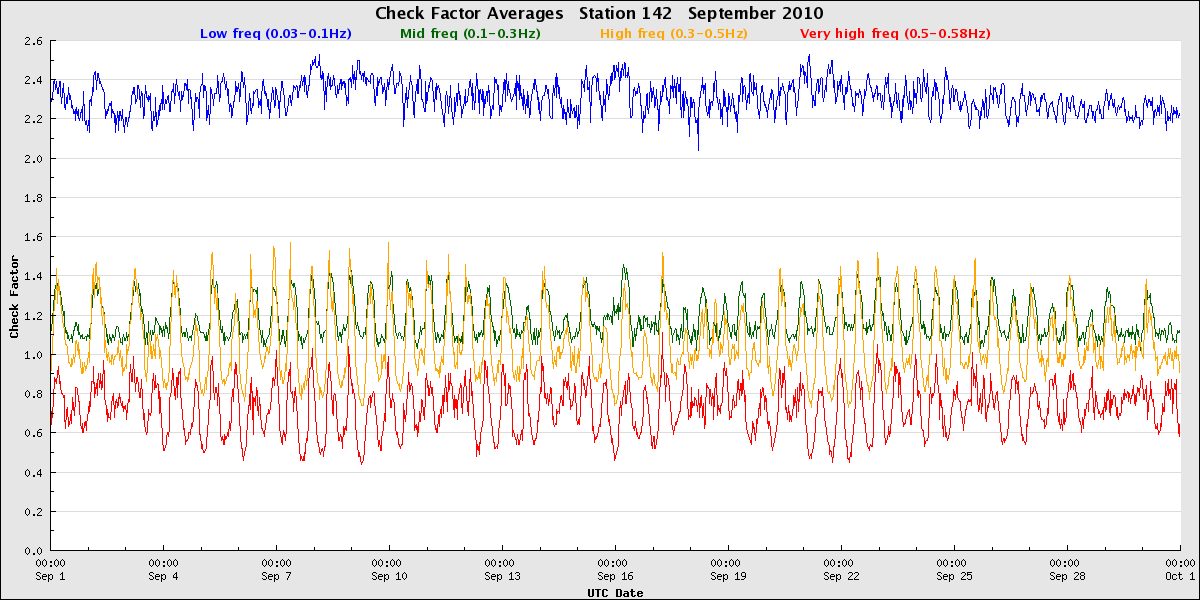Click the "Sep 22" date label
This screenshot has width=1200, height=600.
coord(841,577)
